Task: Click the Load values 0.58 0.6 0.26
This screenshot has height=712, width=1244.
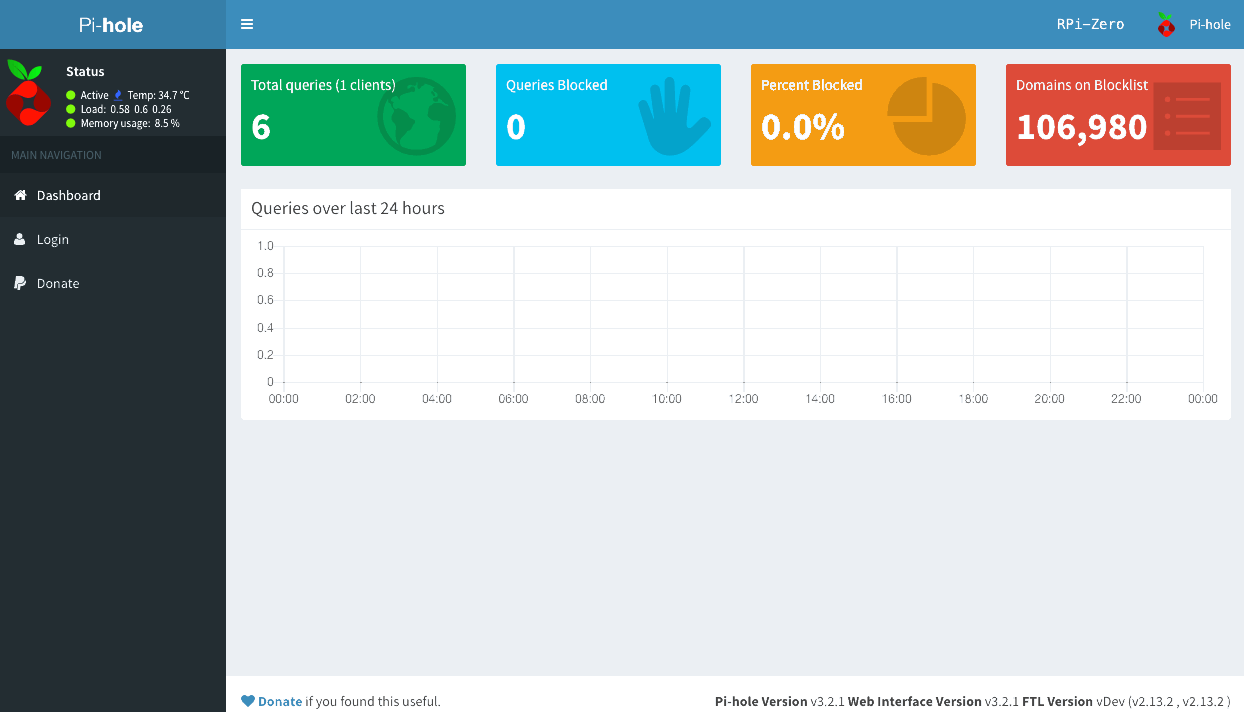Action: 141,109
